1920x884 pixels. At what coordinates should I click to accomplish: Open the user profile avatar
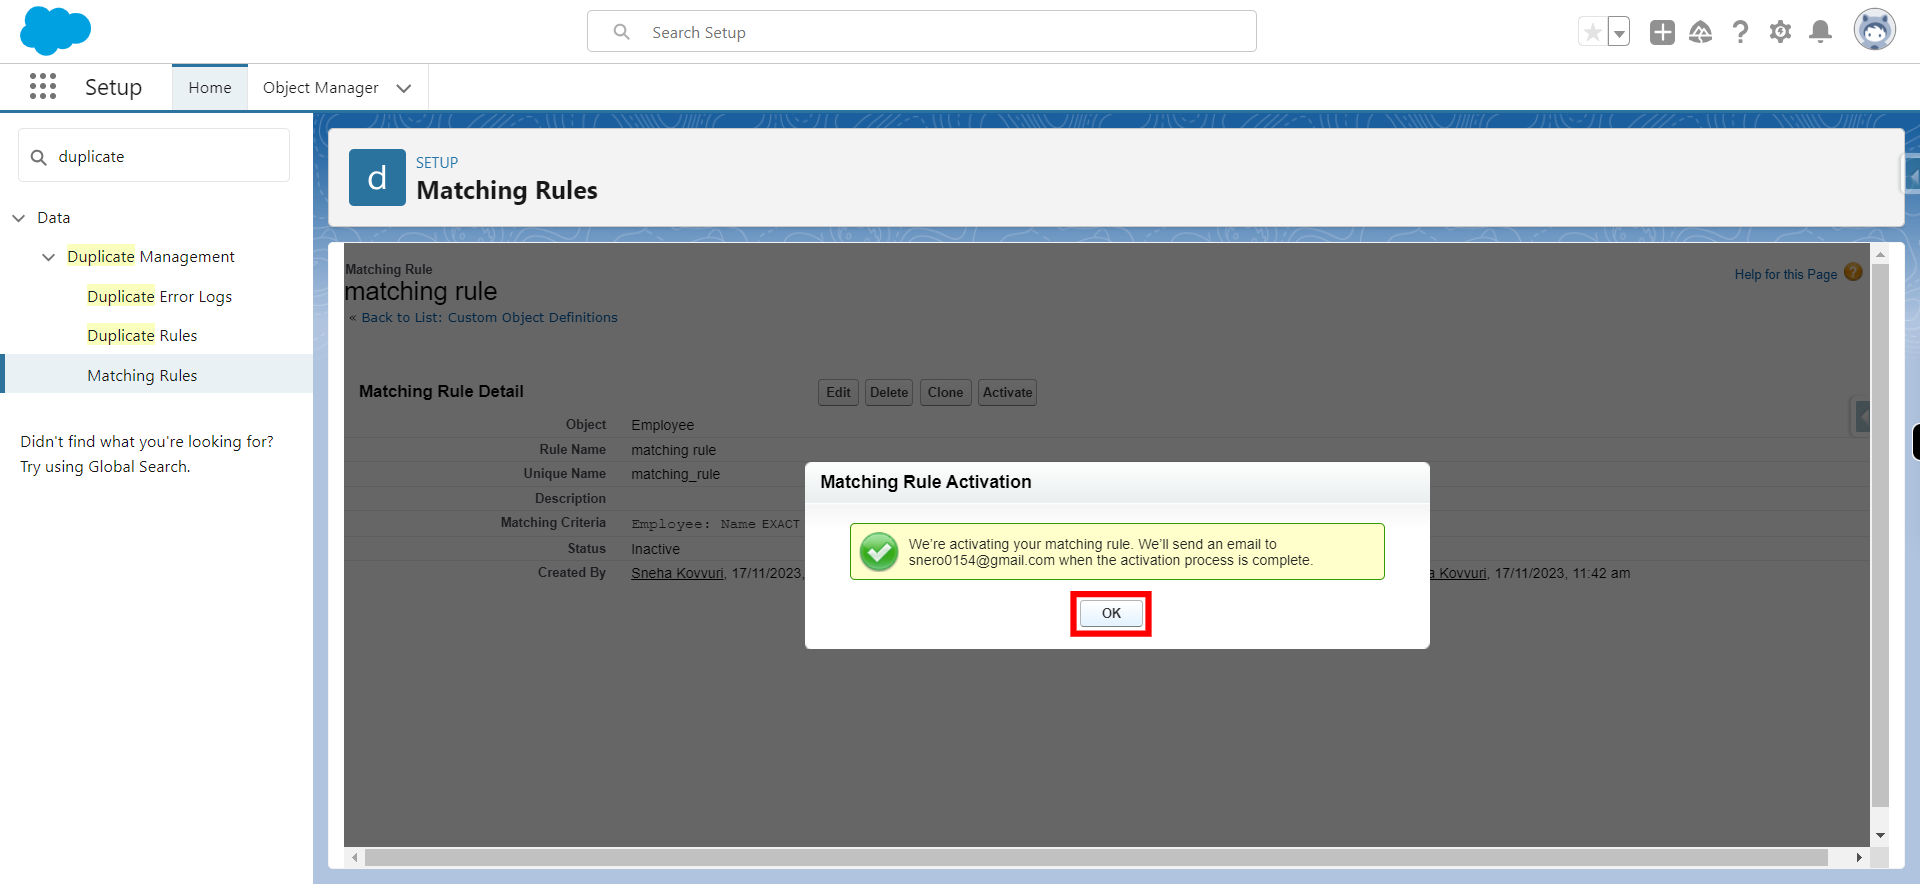tap(1874, 30)
